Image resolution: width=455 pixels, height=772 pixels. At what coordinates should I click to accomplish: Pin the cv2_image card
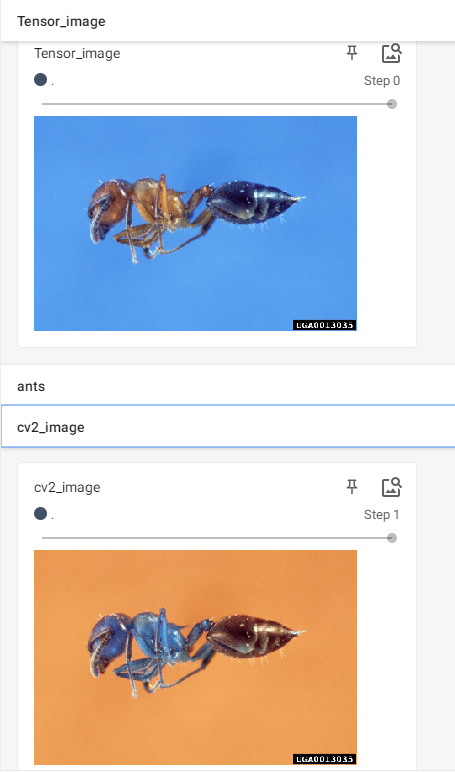(352, 487)
